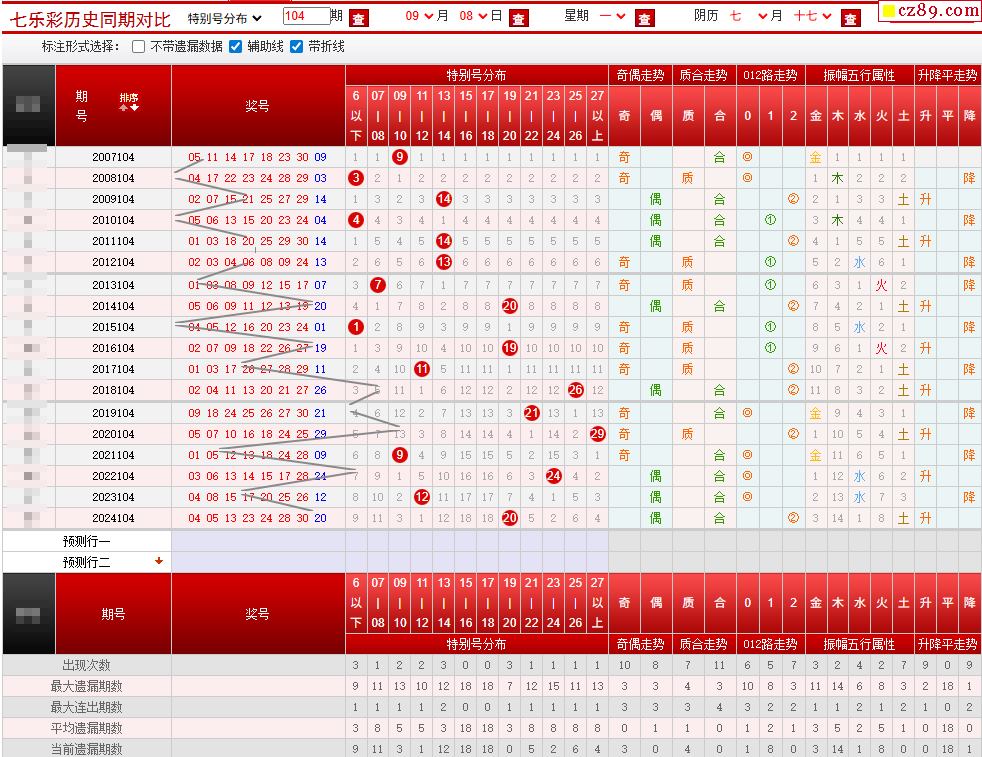Click the red down arrow beside 预测行二
The height and width of the screenshot is (757, 982).
pos(159,561)
